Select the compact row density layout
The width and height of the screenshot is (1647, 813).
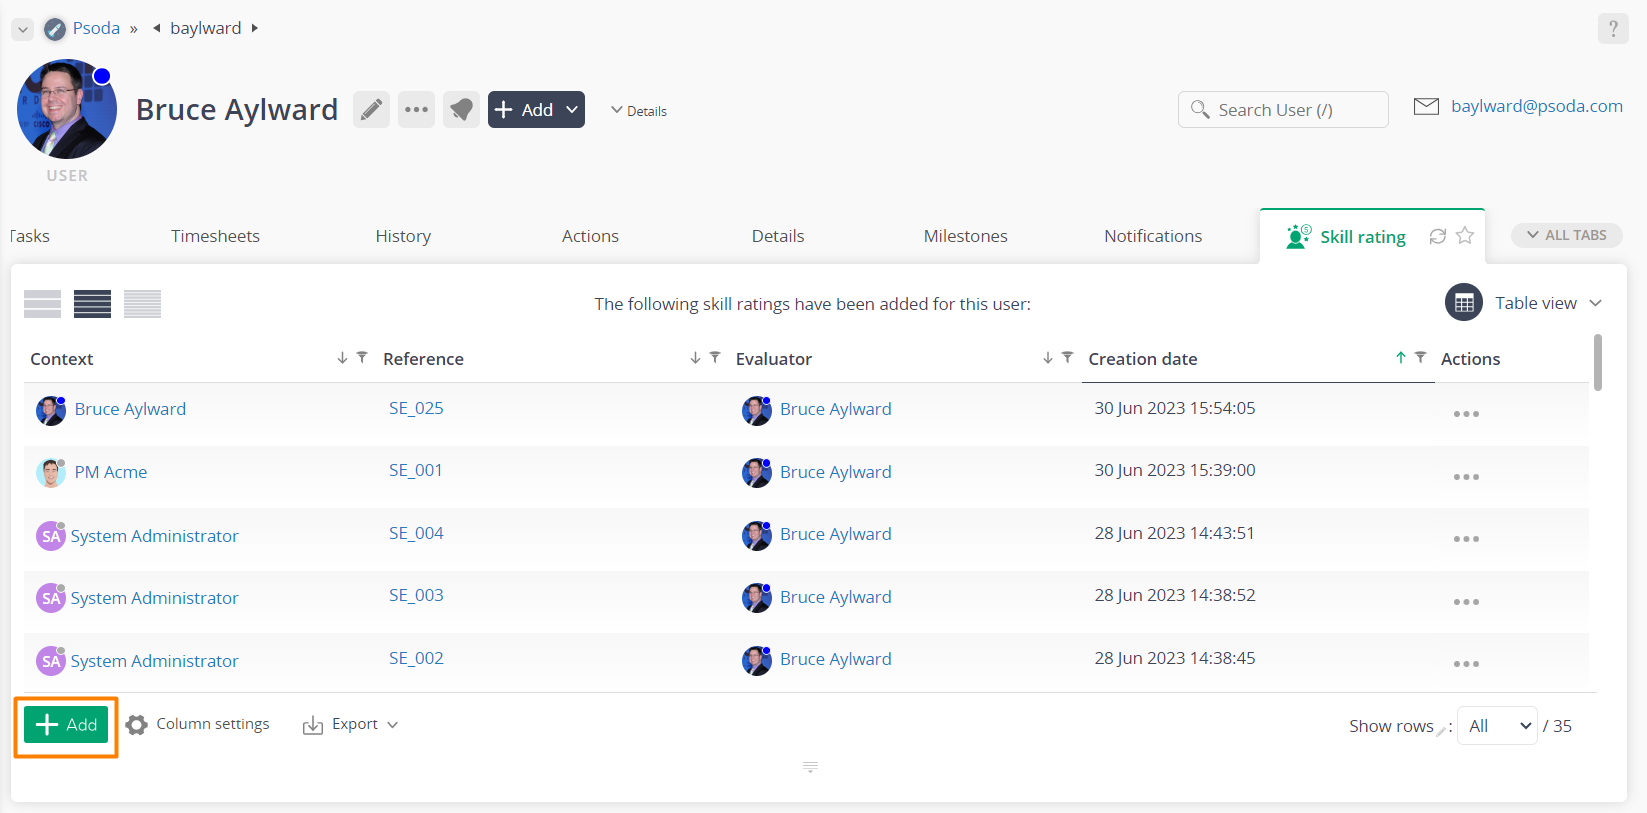click(x=142, y=304)
